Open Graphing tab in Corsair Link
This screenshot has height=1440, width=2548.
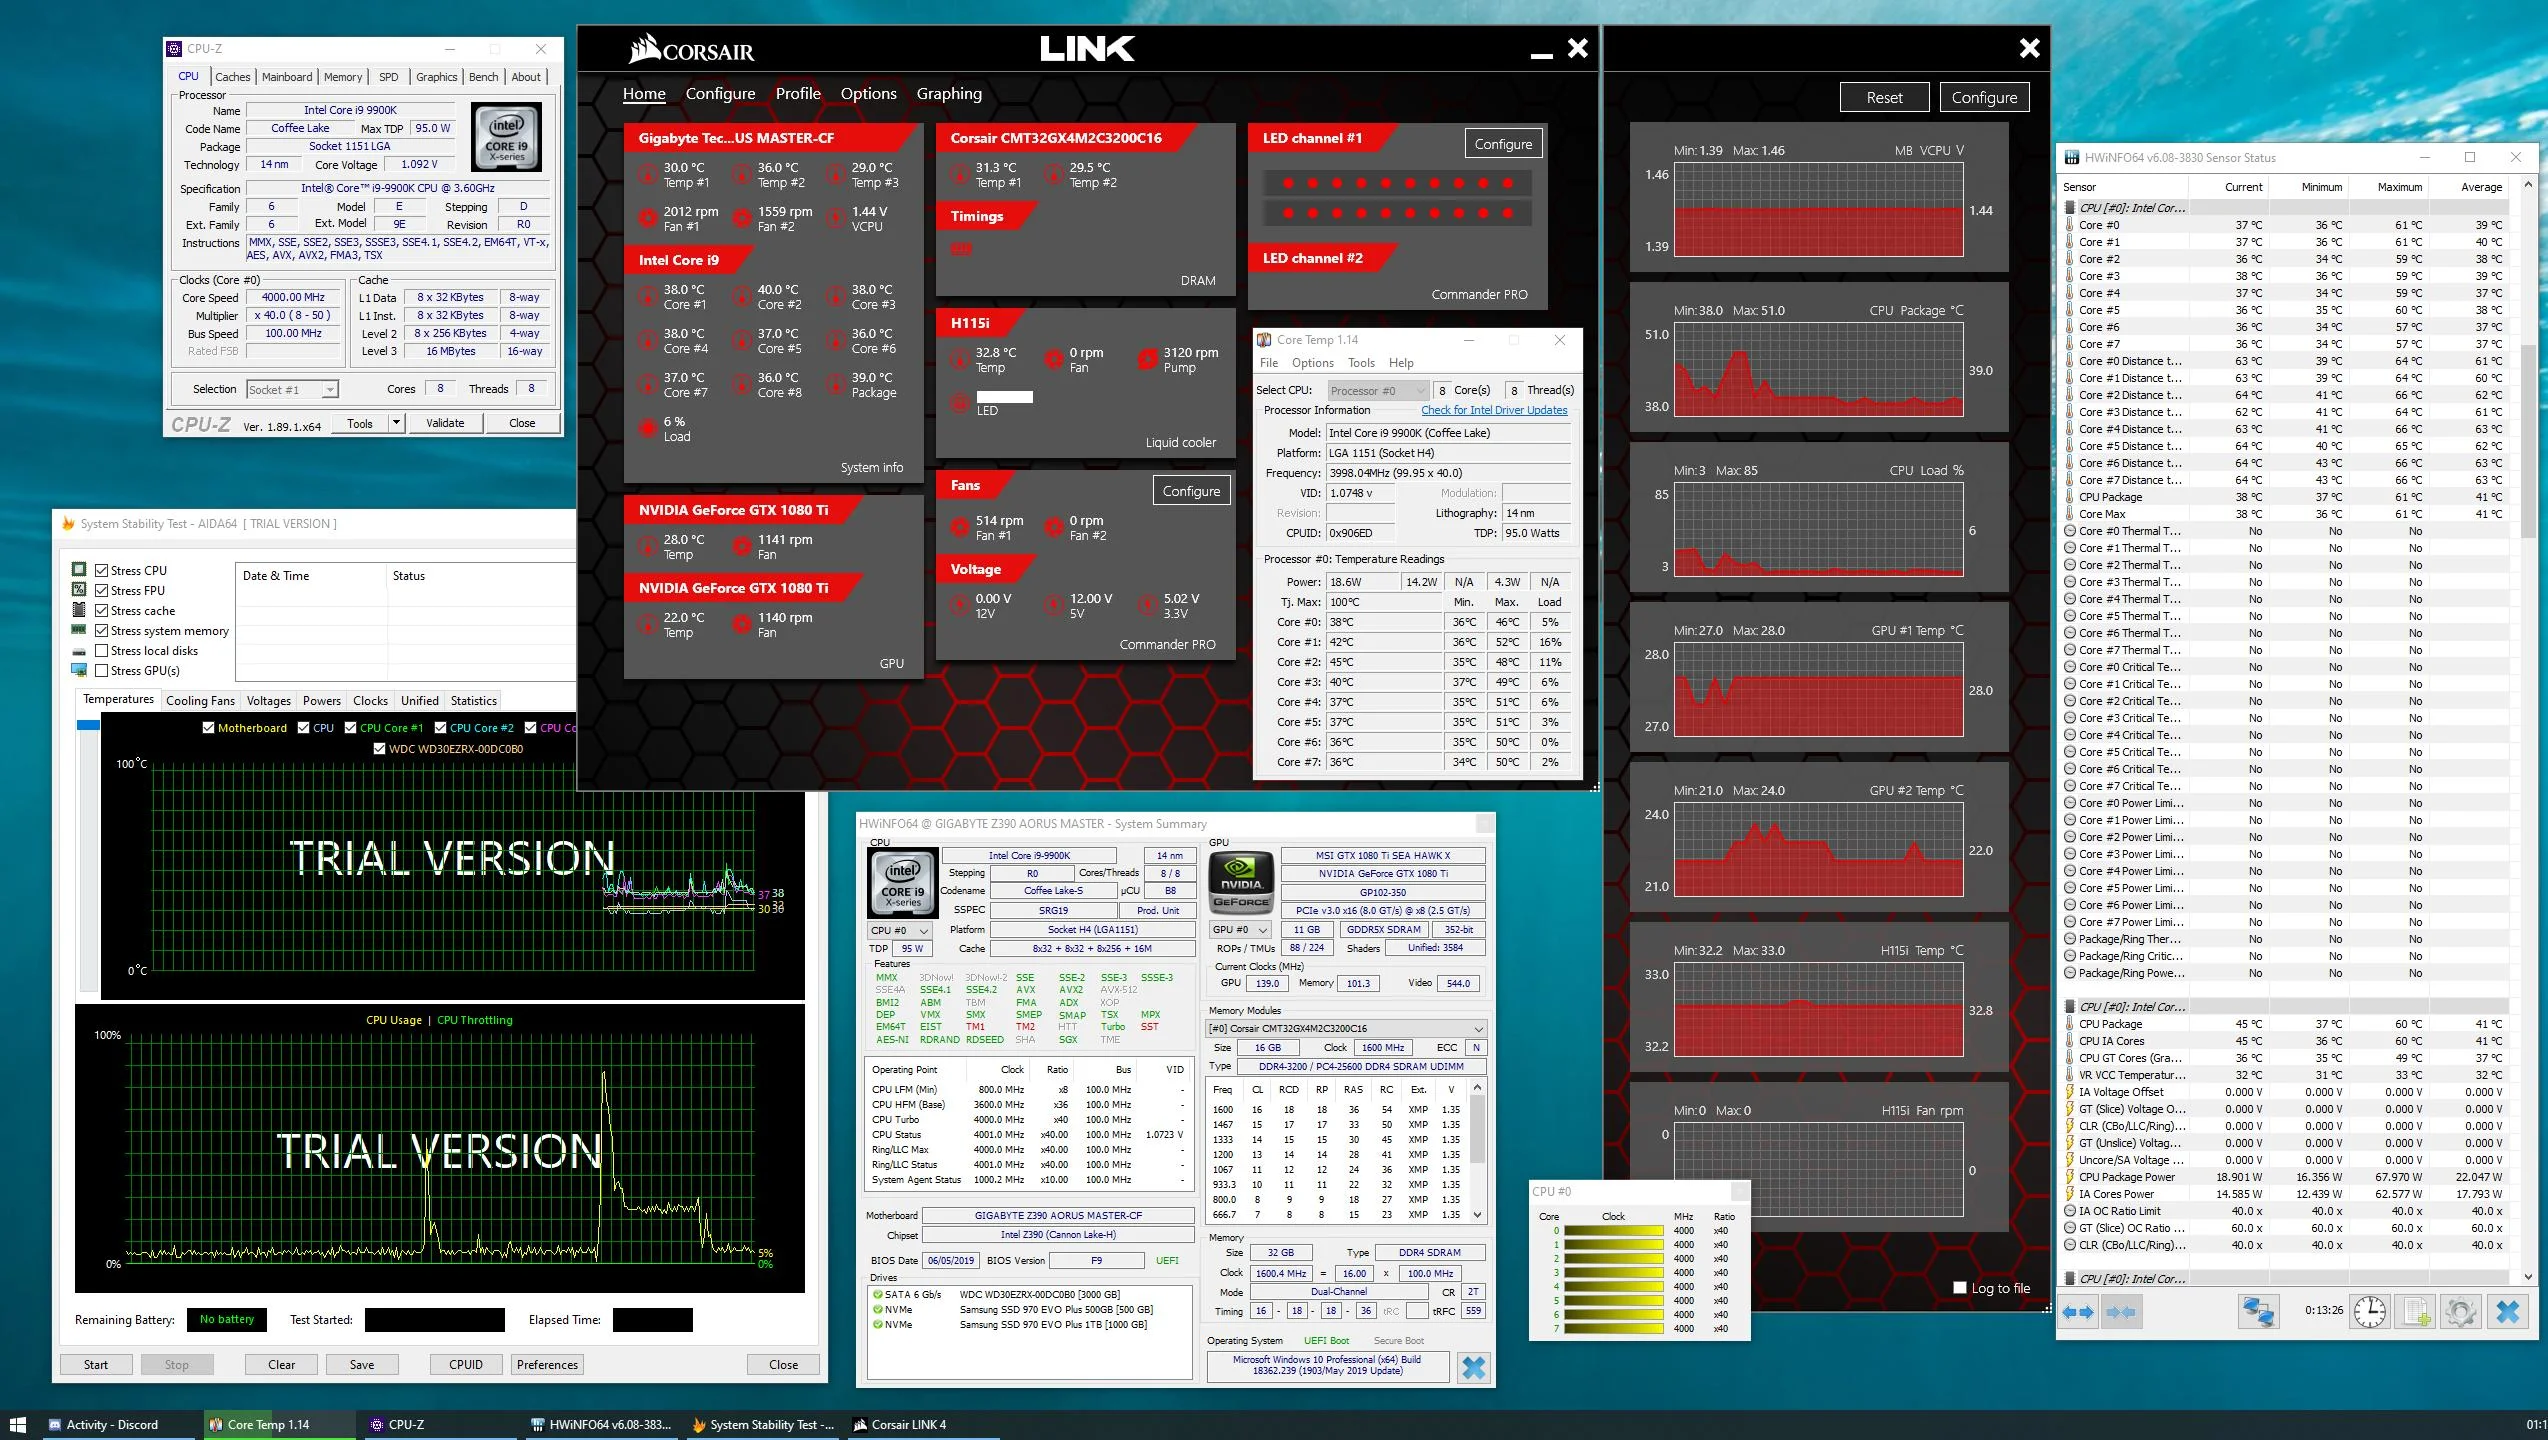tap(949, 93)
